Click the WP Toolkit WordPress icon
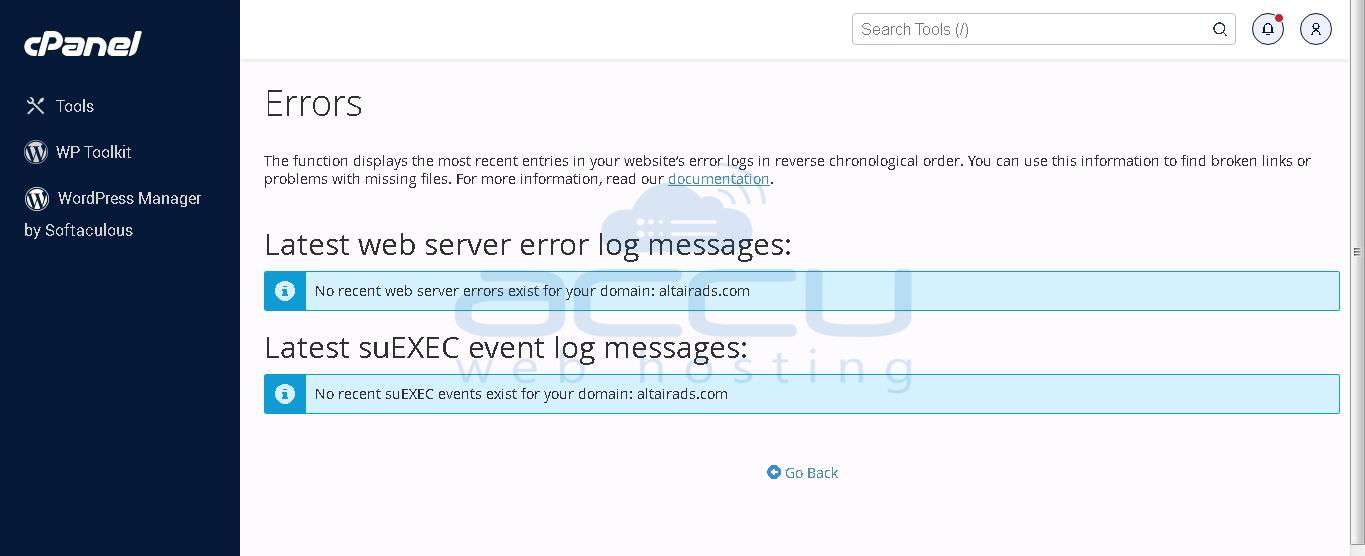The image size is (1365, 556). [36, 152]
